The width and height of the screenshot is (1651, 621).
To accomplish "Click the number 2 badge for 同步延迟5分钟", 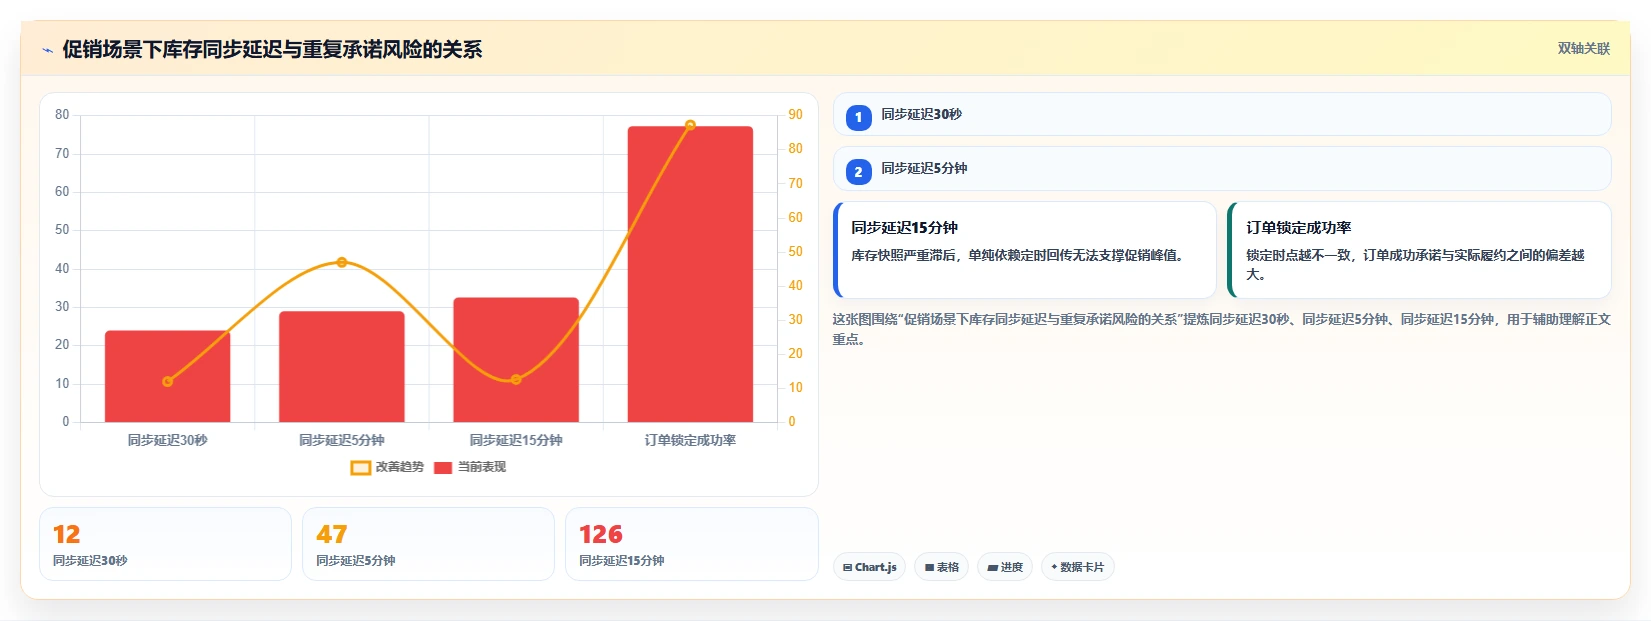I will [858, 172].
